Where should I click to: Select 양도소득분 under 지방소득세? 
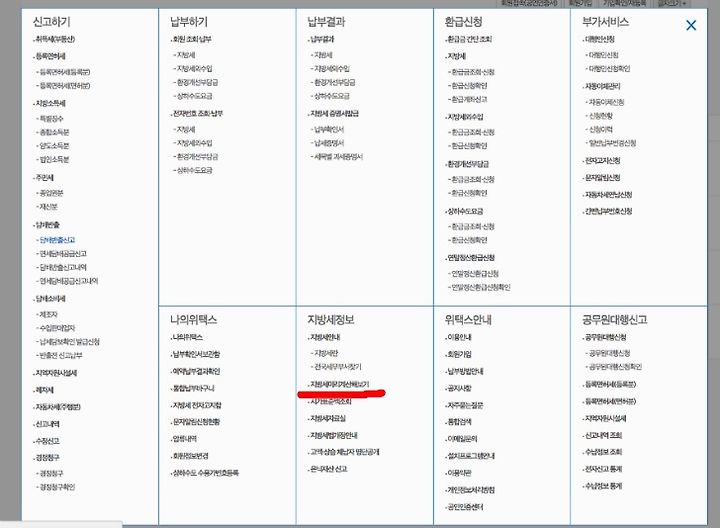click(54, 146)
